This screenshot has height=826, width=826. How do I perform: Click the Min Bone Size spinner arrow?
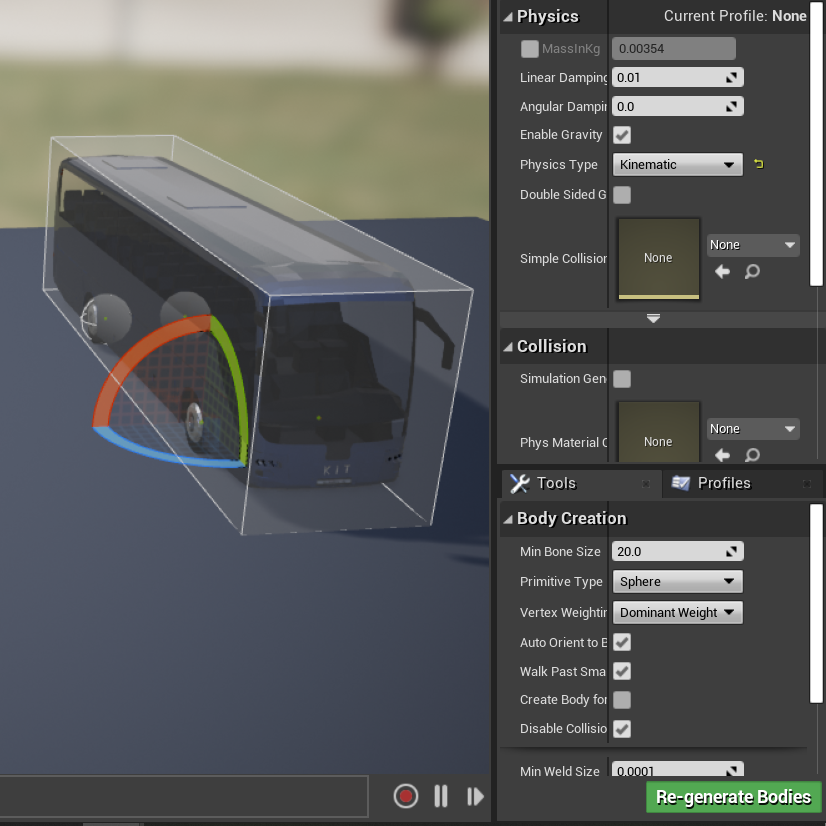coord(731,552)
